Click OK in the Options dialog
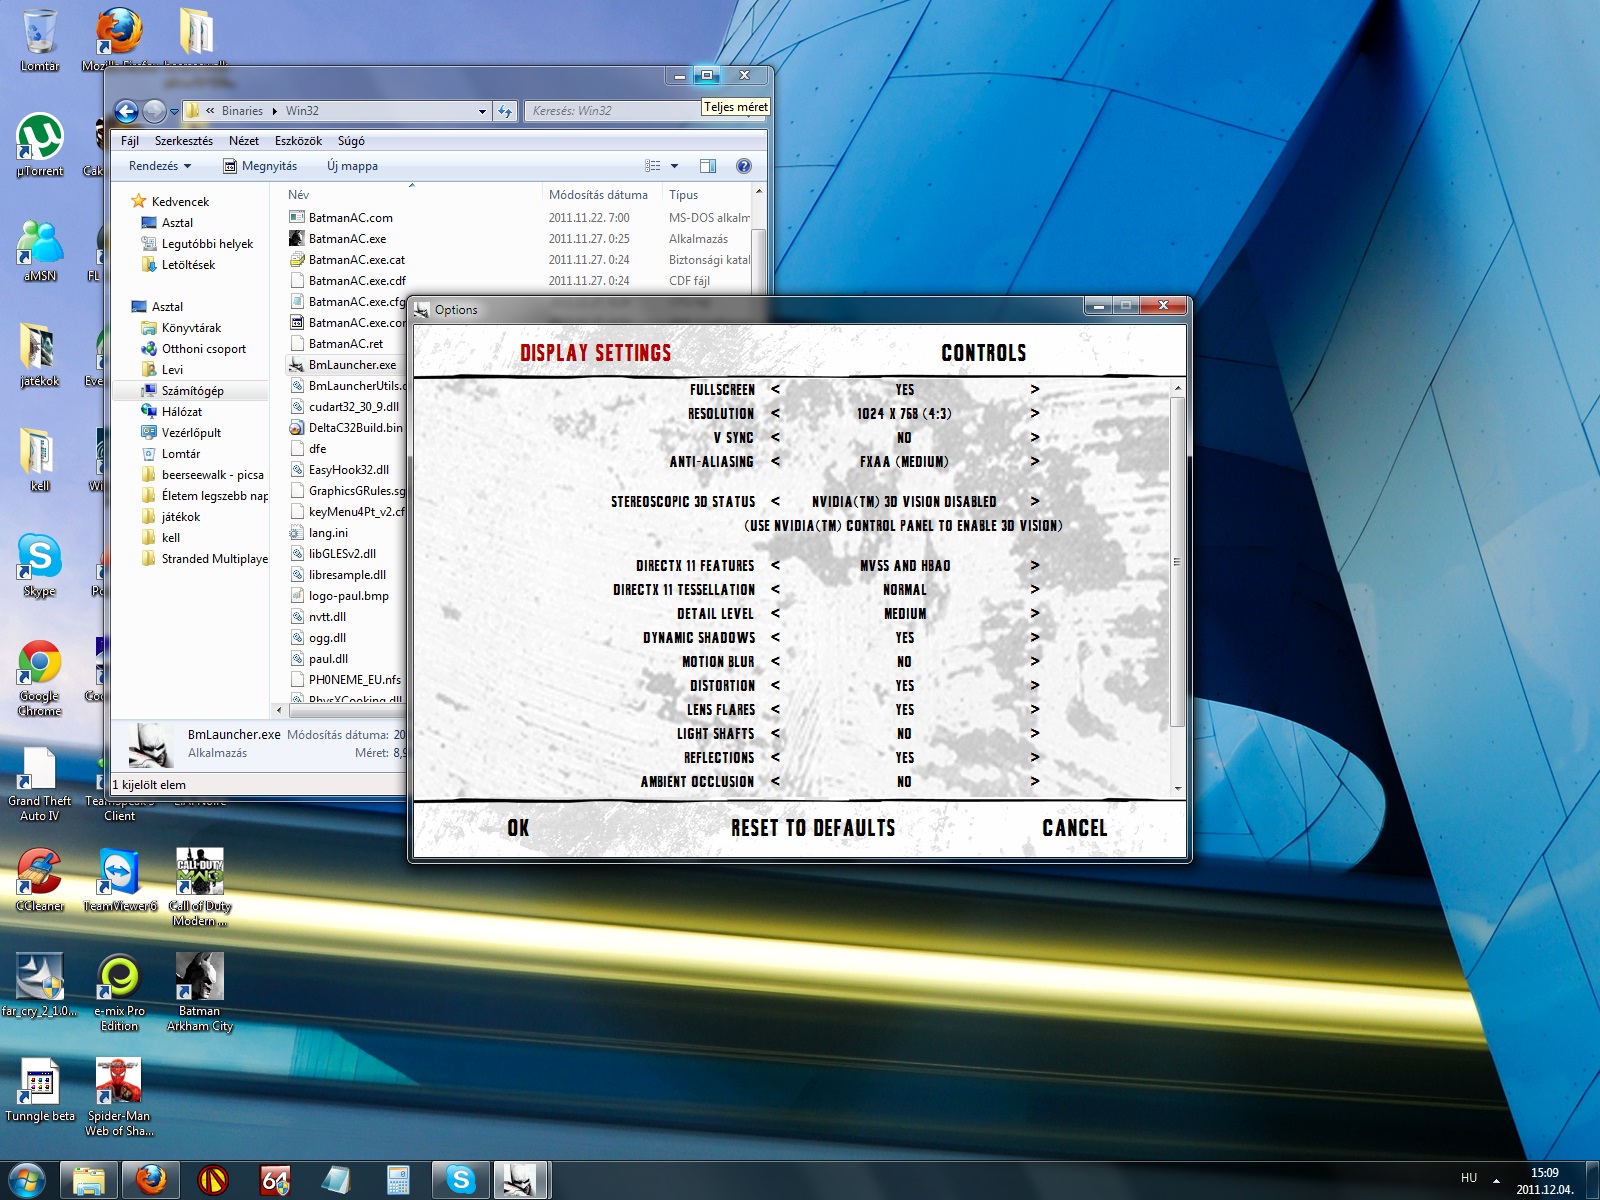The height and width of the screenshot is (1200, 1600). [518, 828]
